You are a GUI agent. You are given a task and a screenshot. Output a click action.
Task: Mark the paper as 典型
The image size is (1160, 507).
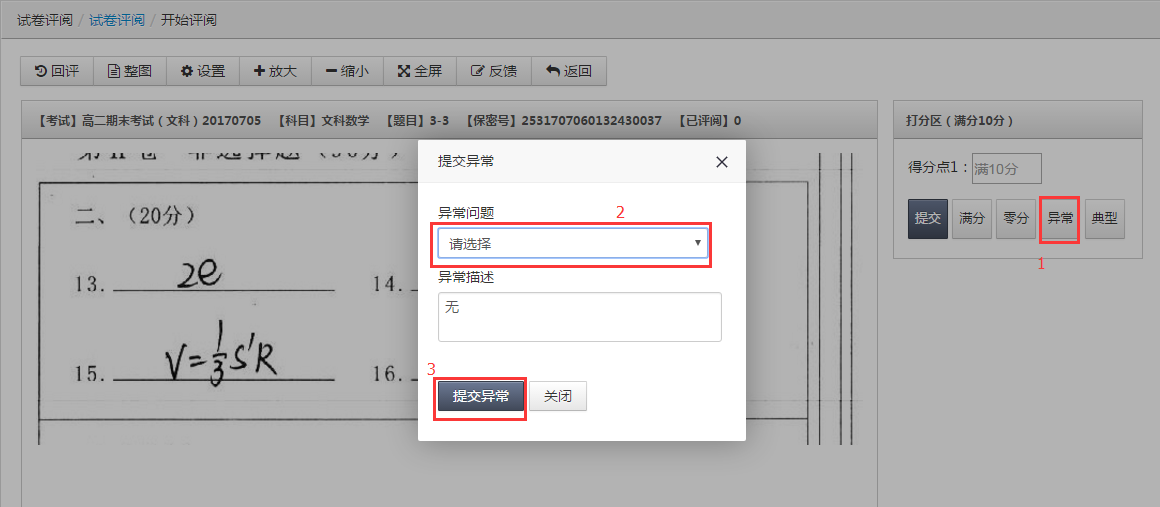coord(1105,218)
